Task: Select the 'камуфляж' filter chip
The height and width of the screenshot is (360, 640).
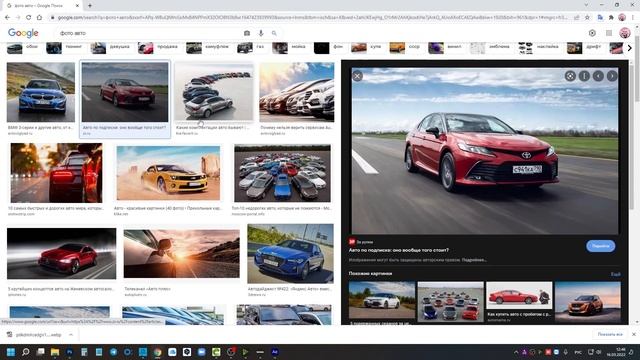Action: pos(208,48)
